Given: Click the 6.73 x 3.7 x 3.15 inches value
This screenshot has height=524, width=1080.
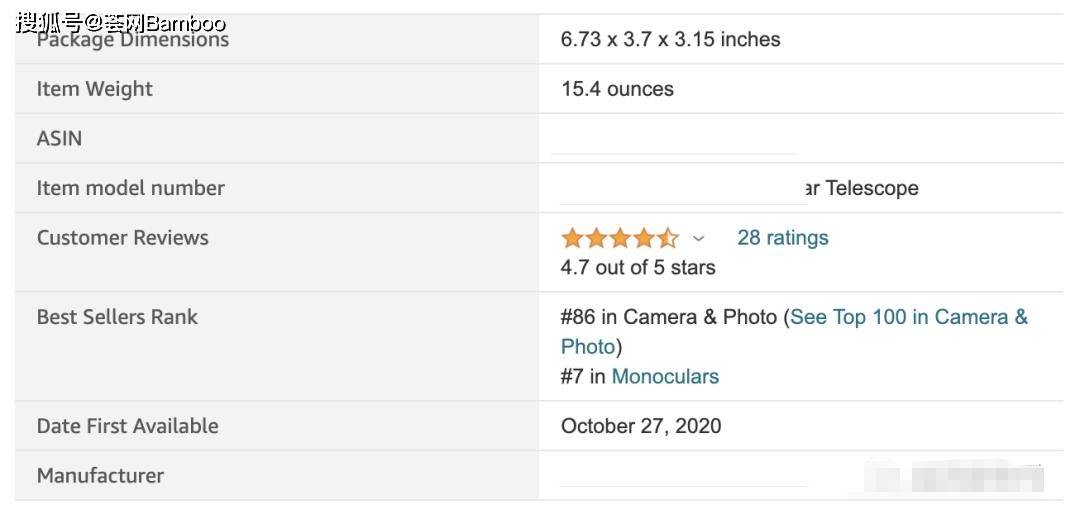Looking at the screenshot, I should 670,39.
